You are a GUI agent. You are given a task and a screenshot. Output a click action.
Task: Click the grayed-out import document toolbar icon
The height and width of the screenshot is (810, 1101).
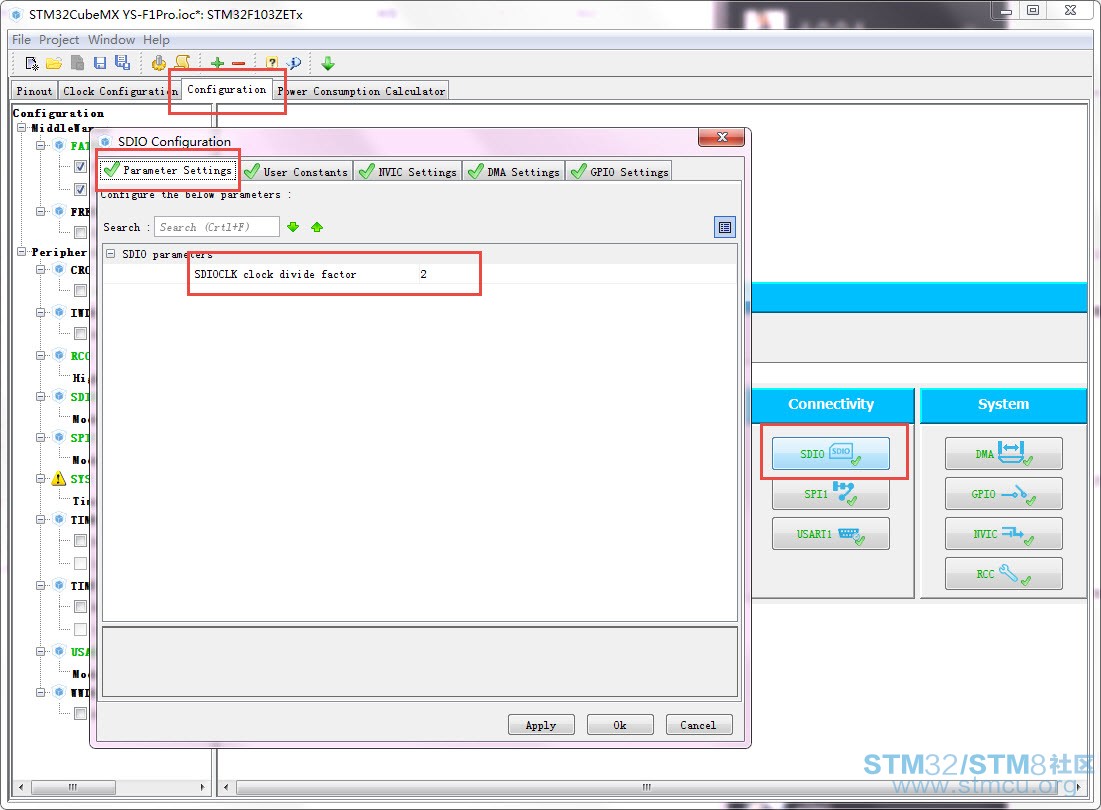coord(77,63)
